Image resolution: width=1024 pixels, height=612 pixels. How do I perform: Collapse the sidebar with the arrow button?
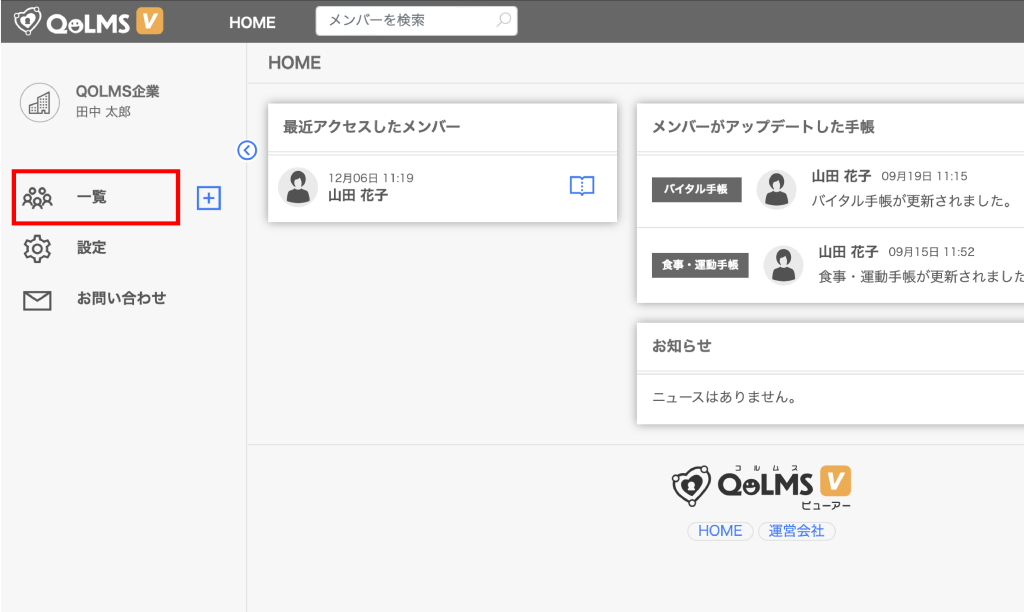coord(248,150)
